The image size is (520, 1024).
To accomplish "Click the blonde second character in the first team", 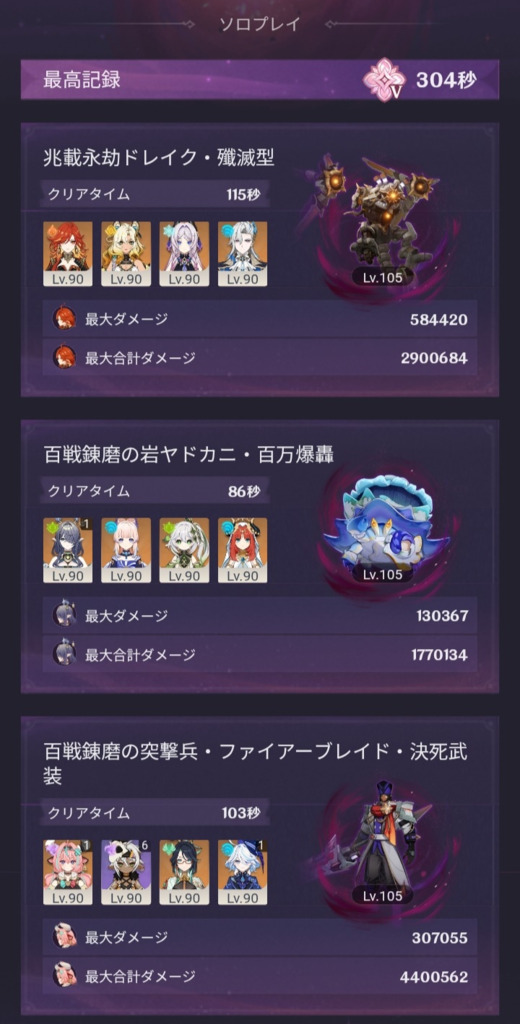I will pyautogui.click(x=126, y=253).
